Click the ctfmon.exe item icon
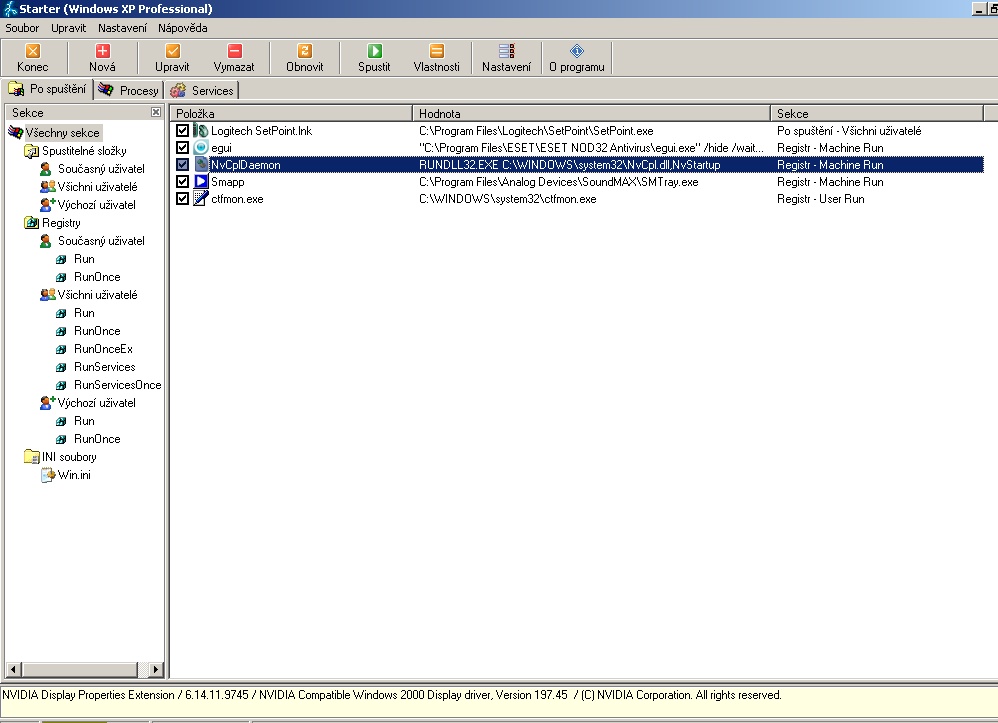Screen dimensions: 998x723 200,199
